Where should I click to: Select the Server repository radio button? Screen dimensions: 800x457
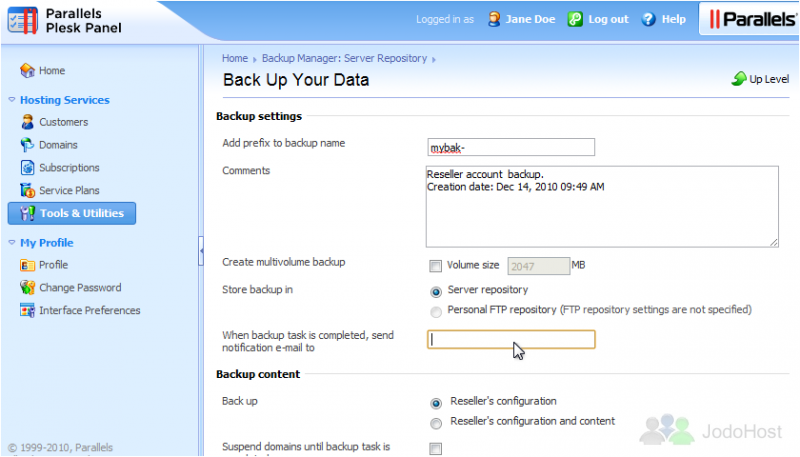(x=435, y=292)
